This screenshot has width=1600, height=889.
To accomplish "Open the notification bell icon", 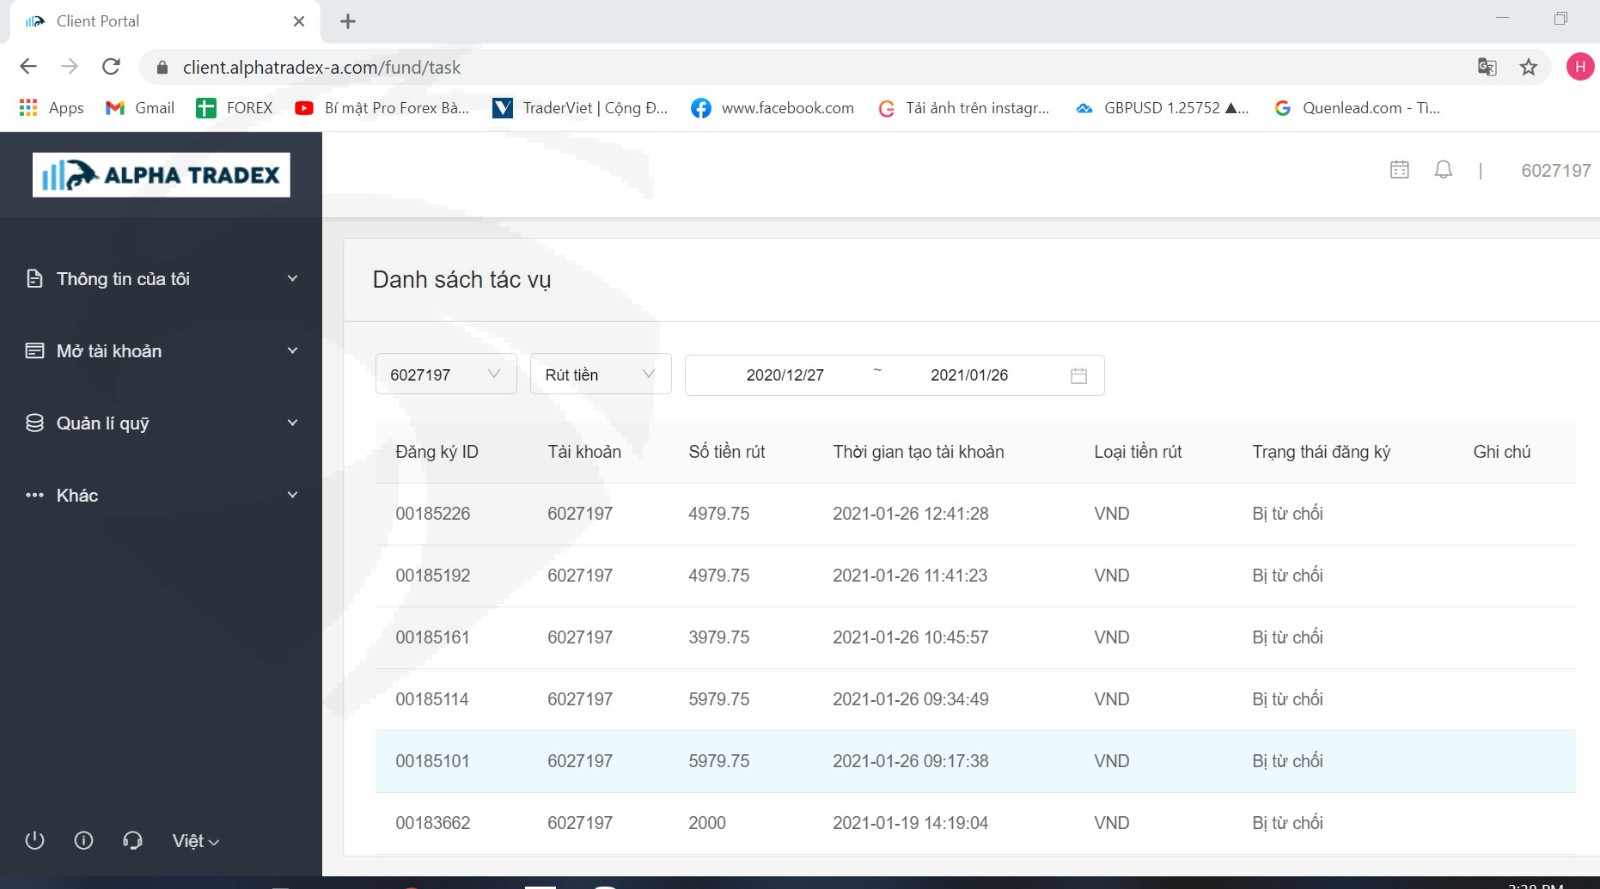I will [1442, 170].
